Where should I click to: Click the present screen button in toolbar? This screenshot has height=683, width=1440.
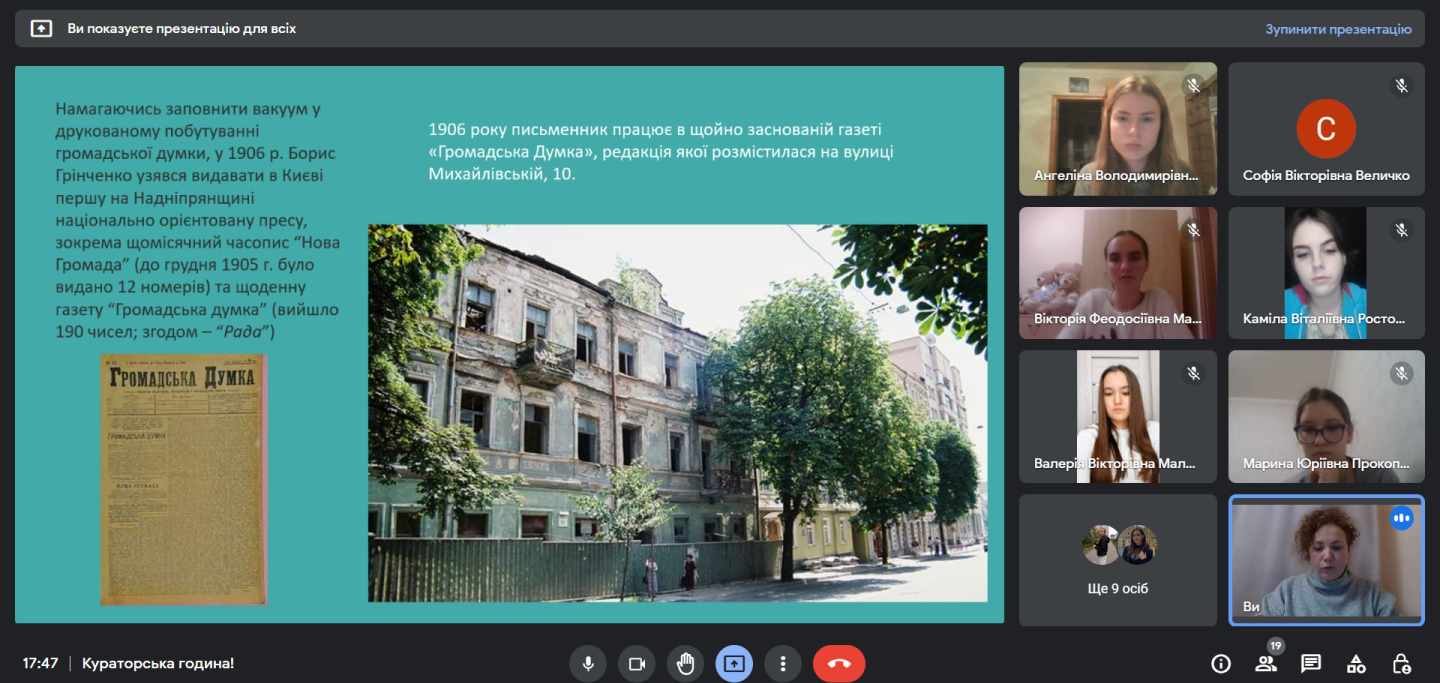tap(734, 663)
